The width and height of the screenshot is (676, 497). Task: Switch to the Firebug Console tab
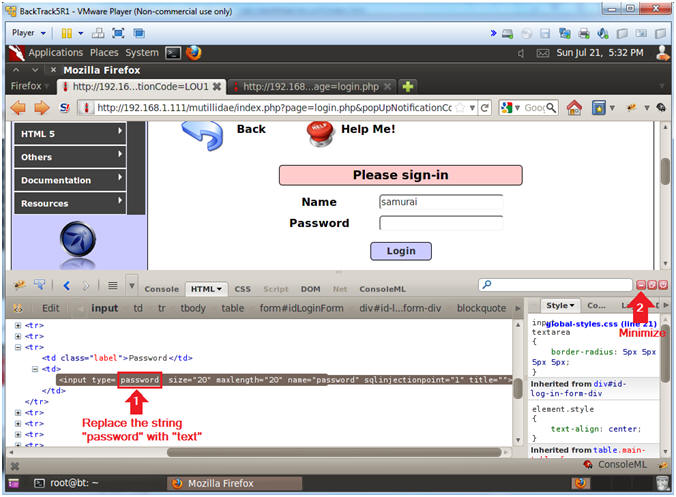click(162, 289)
